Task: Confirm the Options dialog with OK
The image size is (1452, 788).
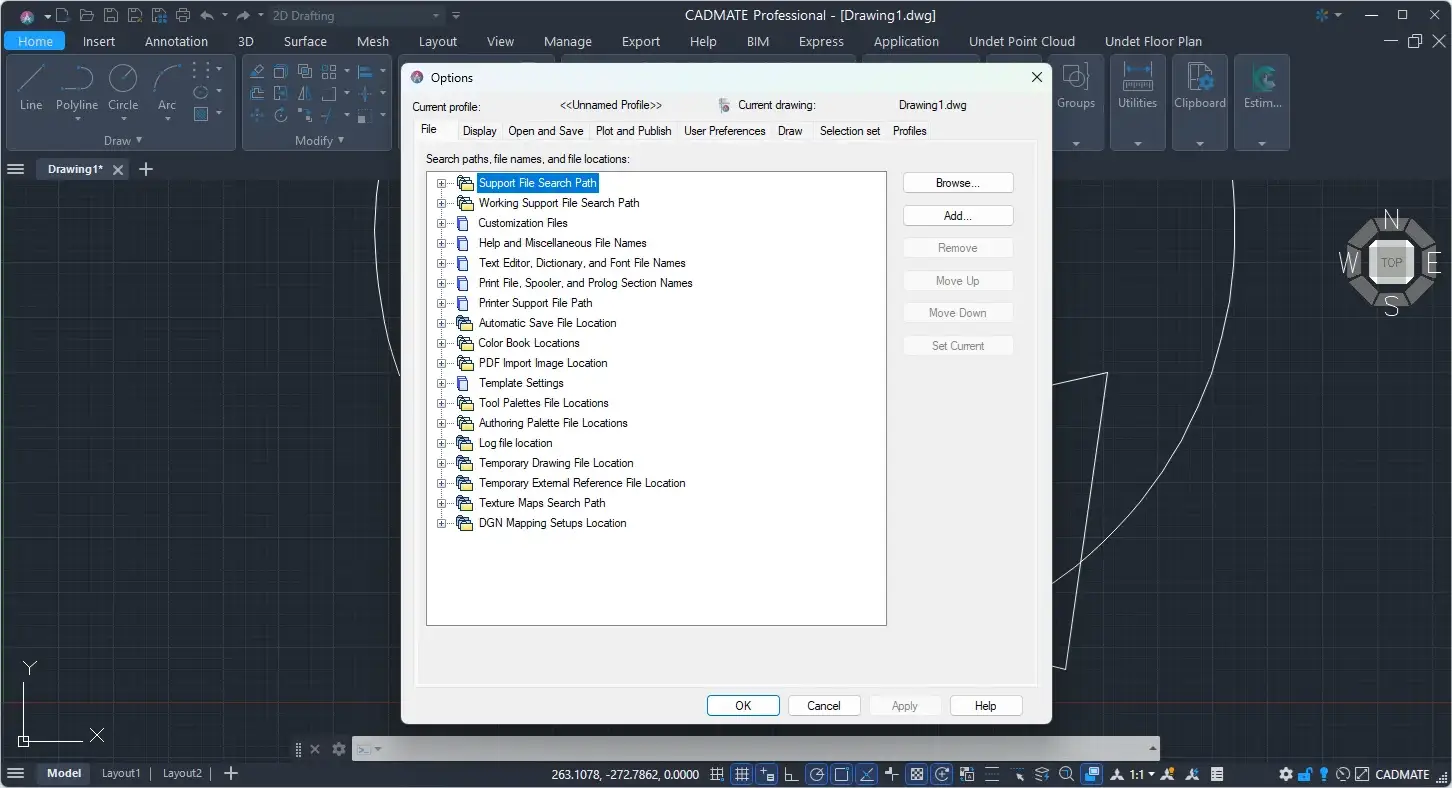Action: coord(743,705)
